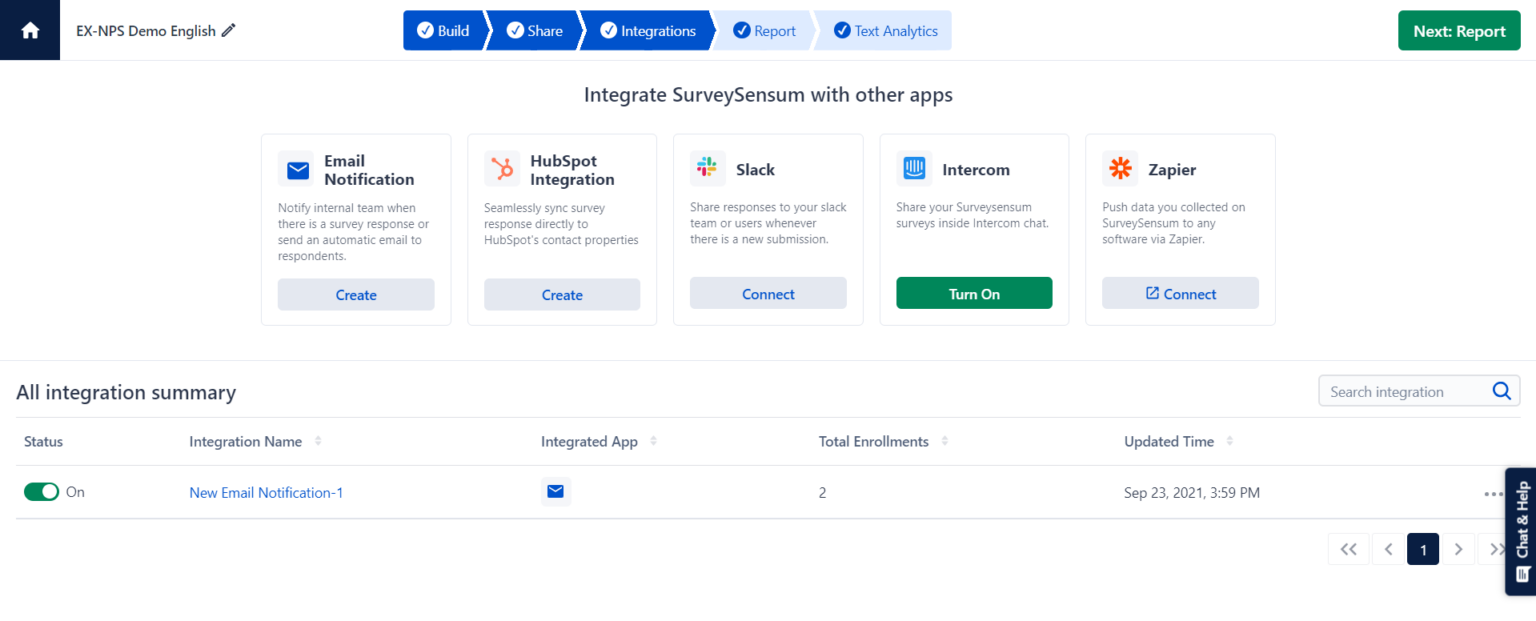Click the Slack integration icon
1536x621 pixels.
point(708,169)
